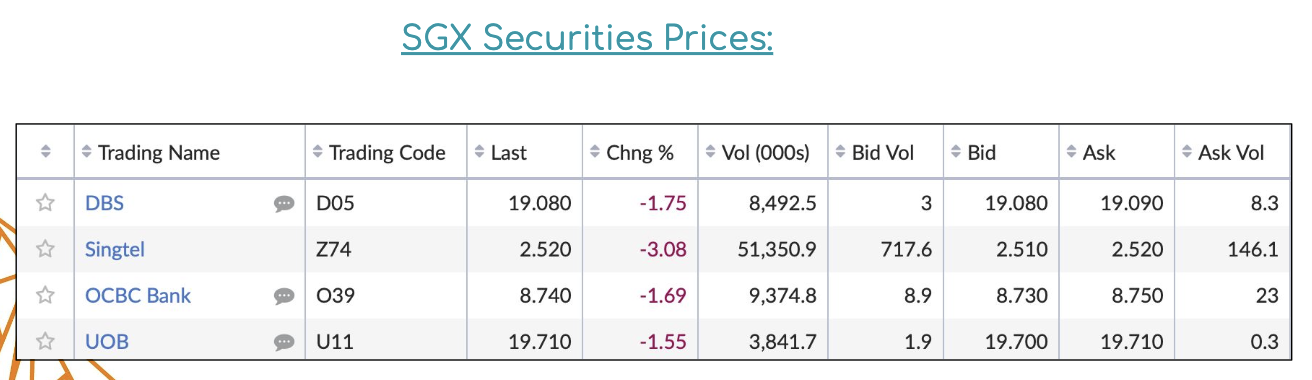
Task: Star DBS as a favorite
Action: (45, 203)
